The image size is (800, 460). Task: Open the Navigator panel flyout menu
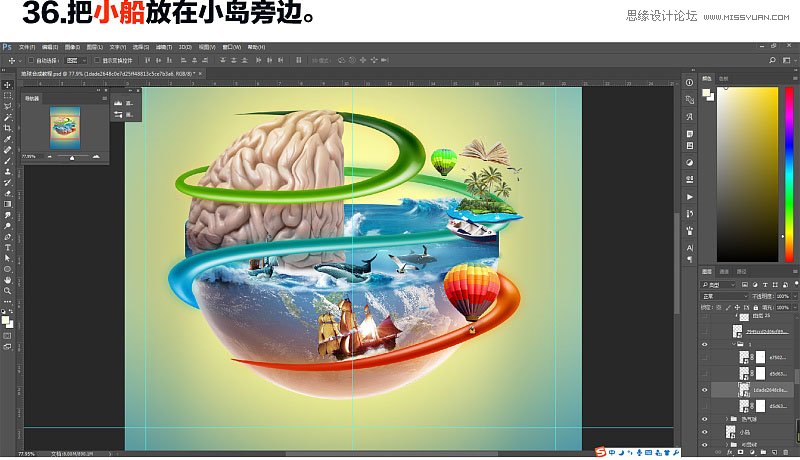[x=104, y=98]
